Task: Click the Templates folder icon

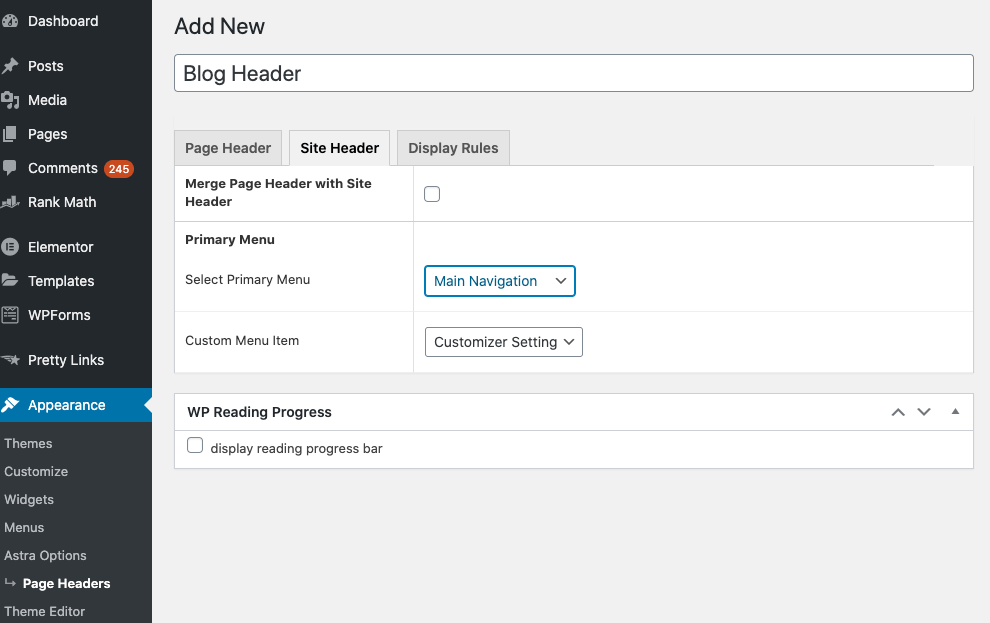Action: pyautogui.click(x=9, y=280)
